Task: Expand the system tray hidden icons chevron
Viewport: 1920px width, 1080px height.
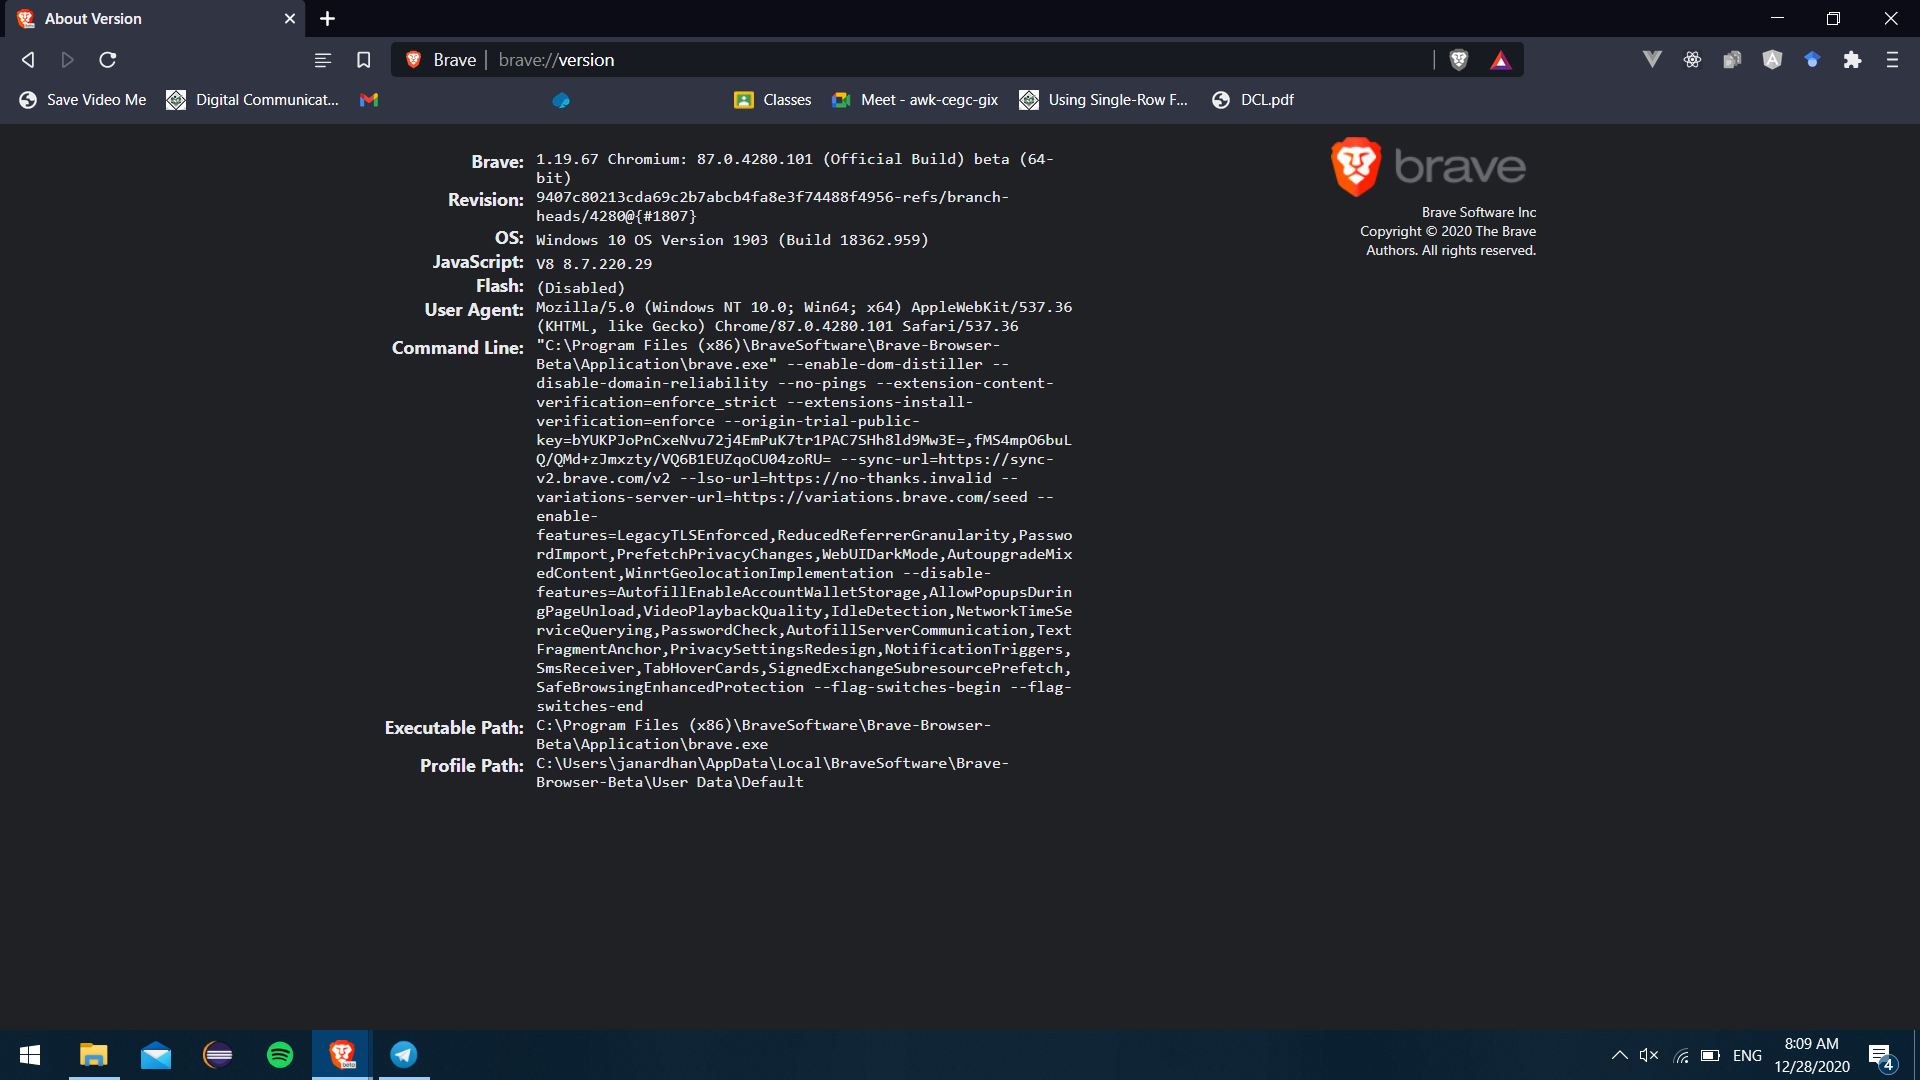Action: click(1619, 1055)
